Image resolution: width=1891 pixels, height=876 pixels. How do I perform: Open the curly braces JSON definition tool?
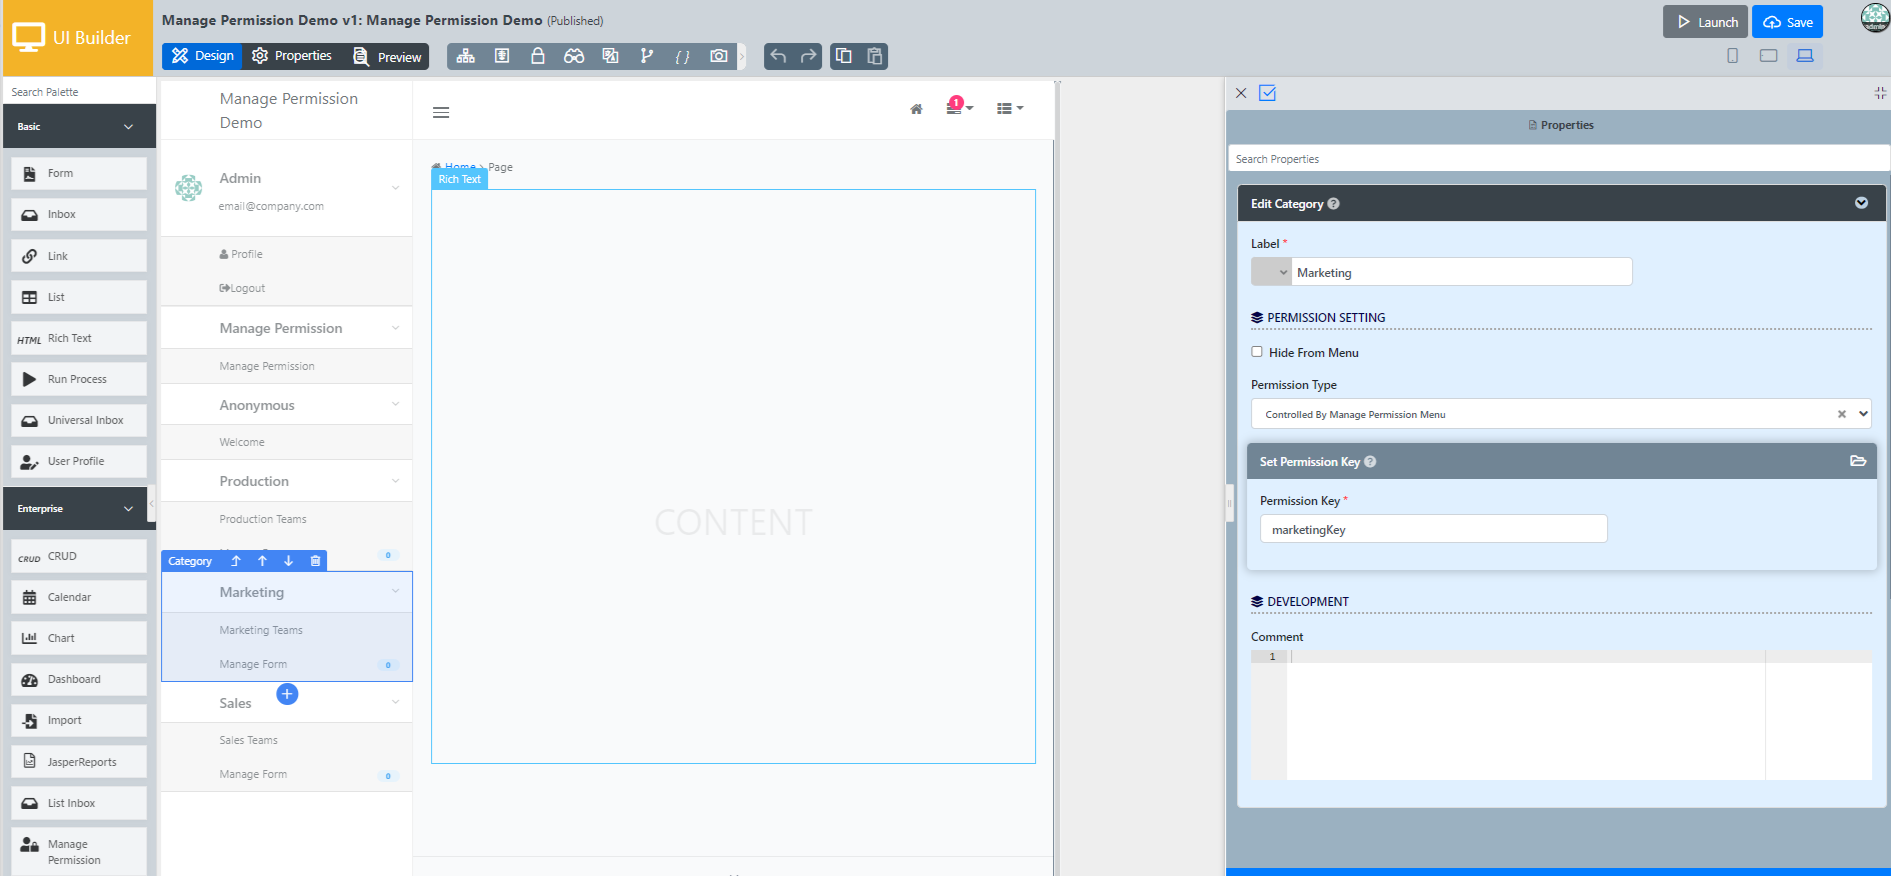pos(682,56)
